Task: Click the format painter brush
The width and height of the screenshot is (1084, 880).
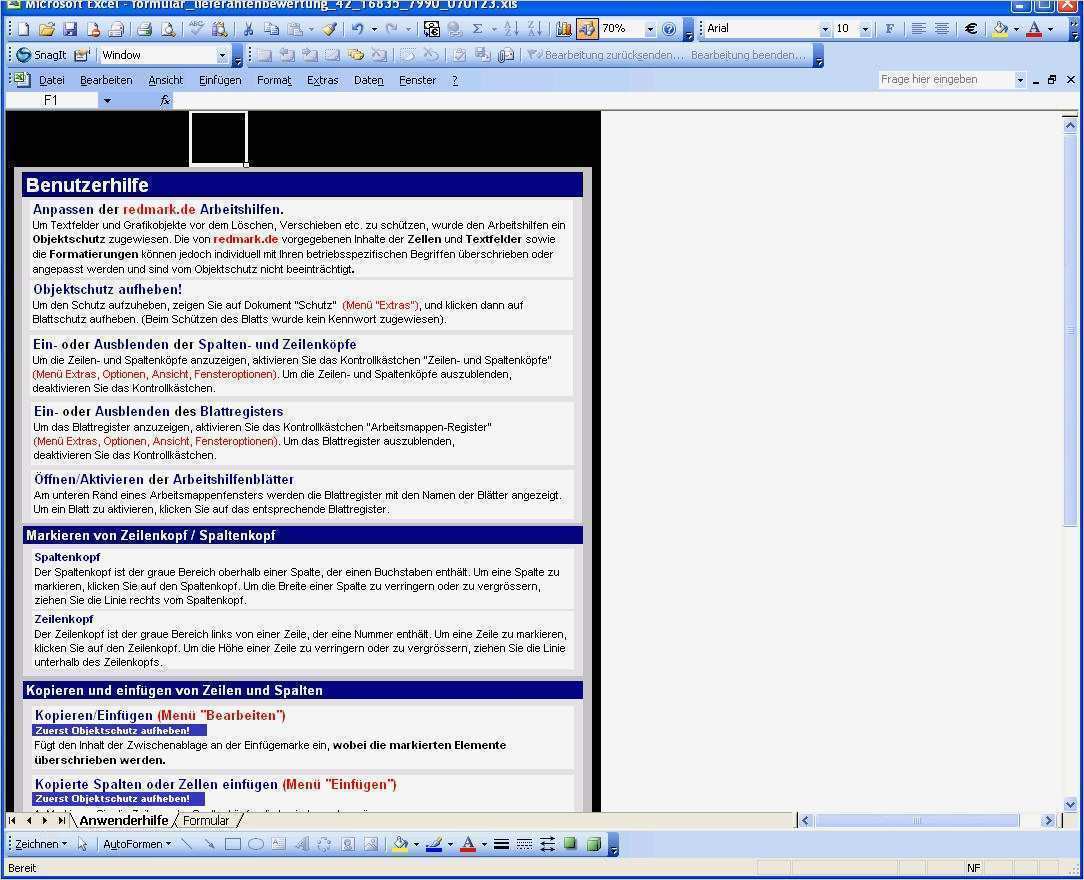Action: (330, 29)
